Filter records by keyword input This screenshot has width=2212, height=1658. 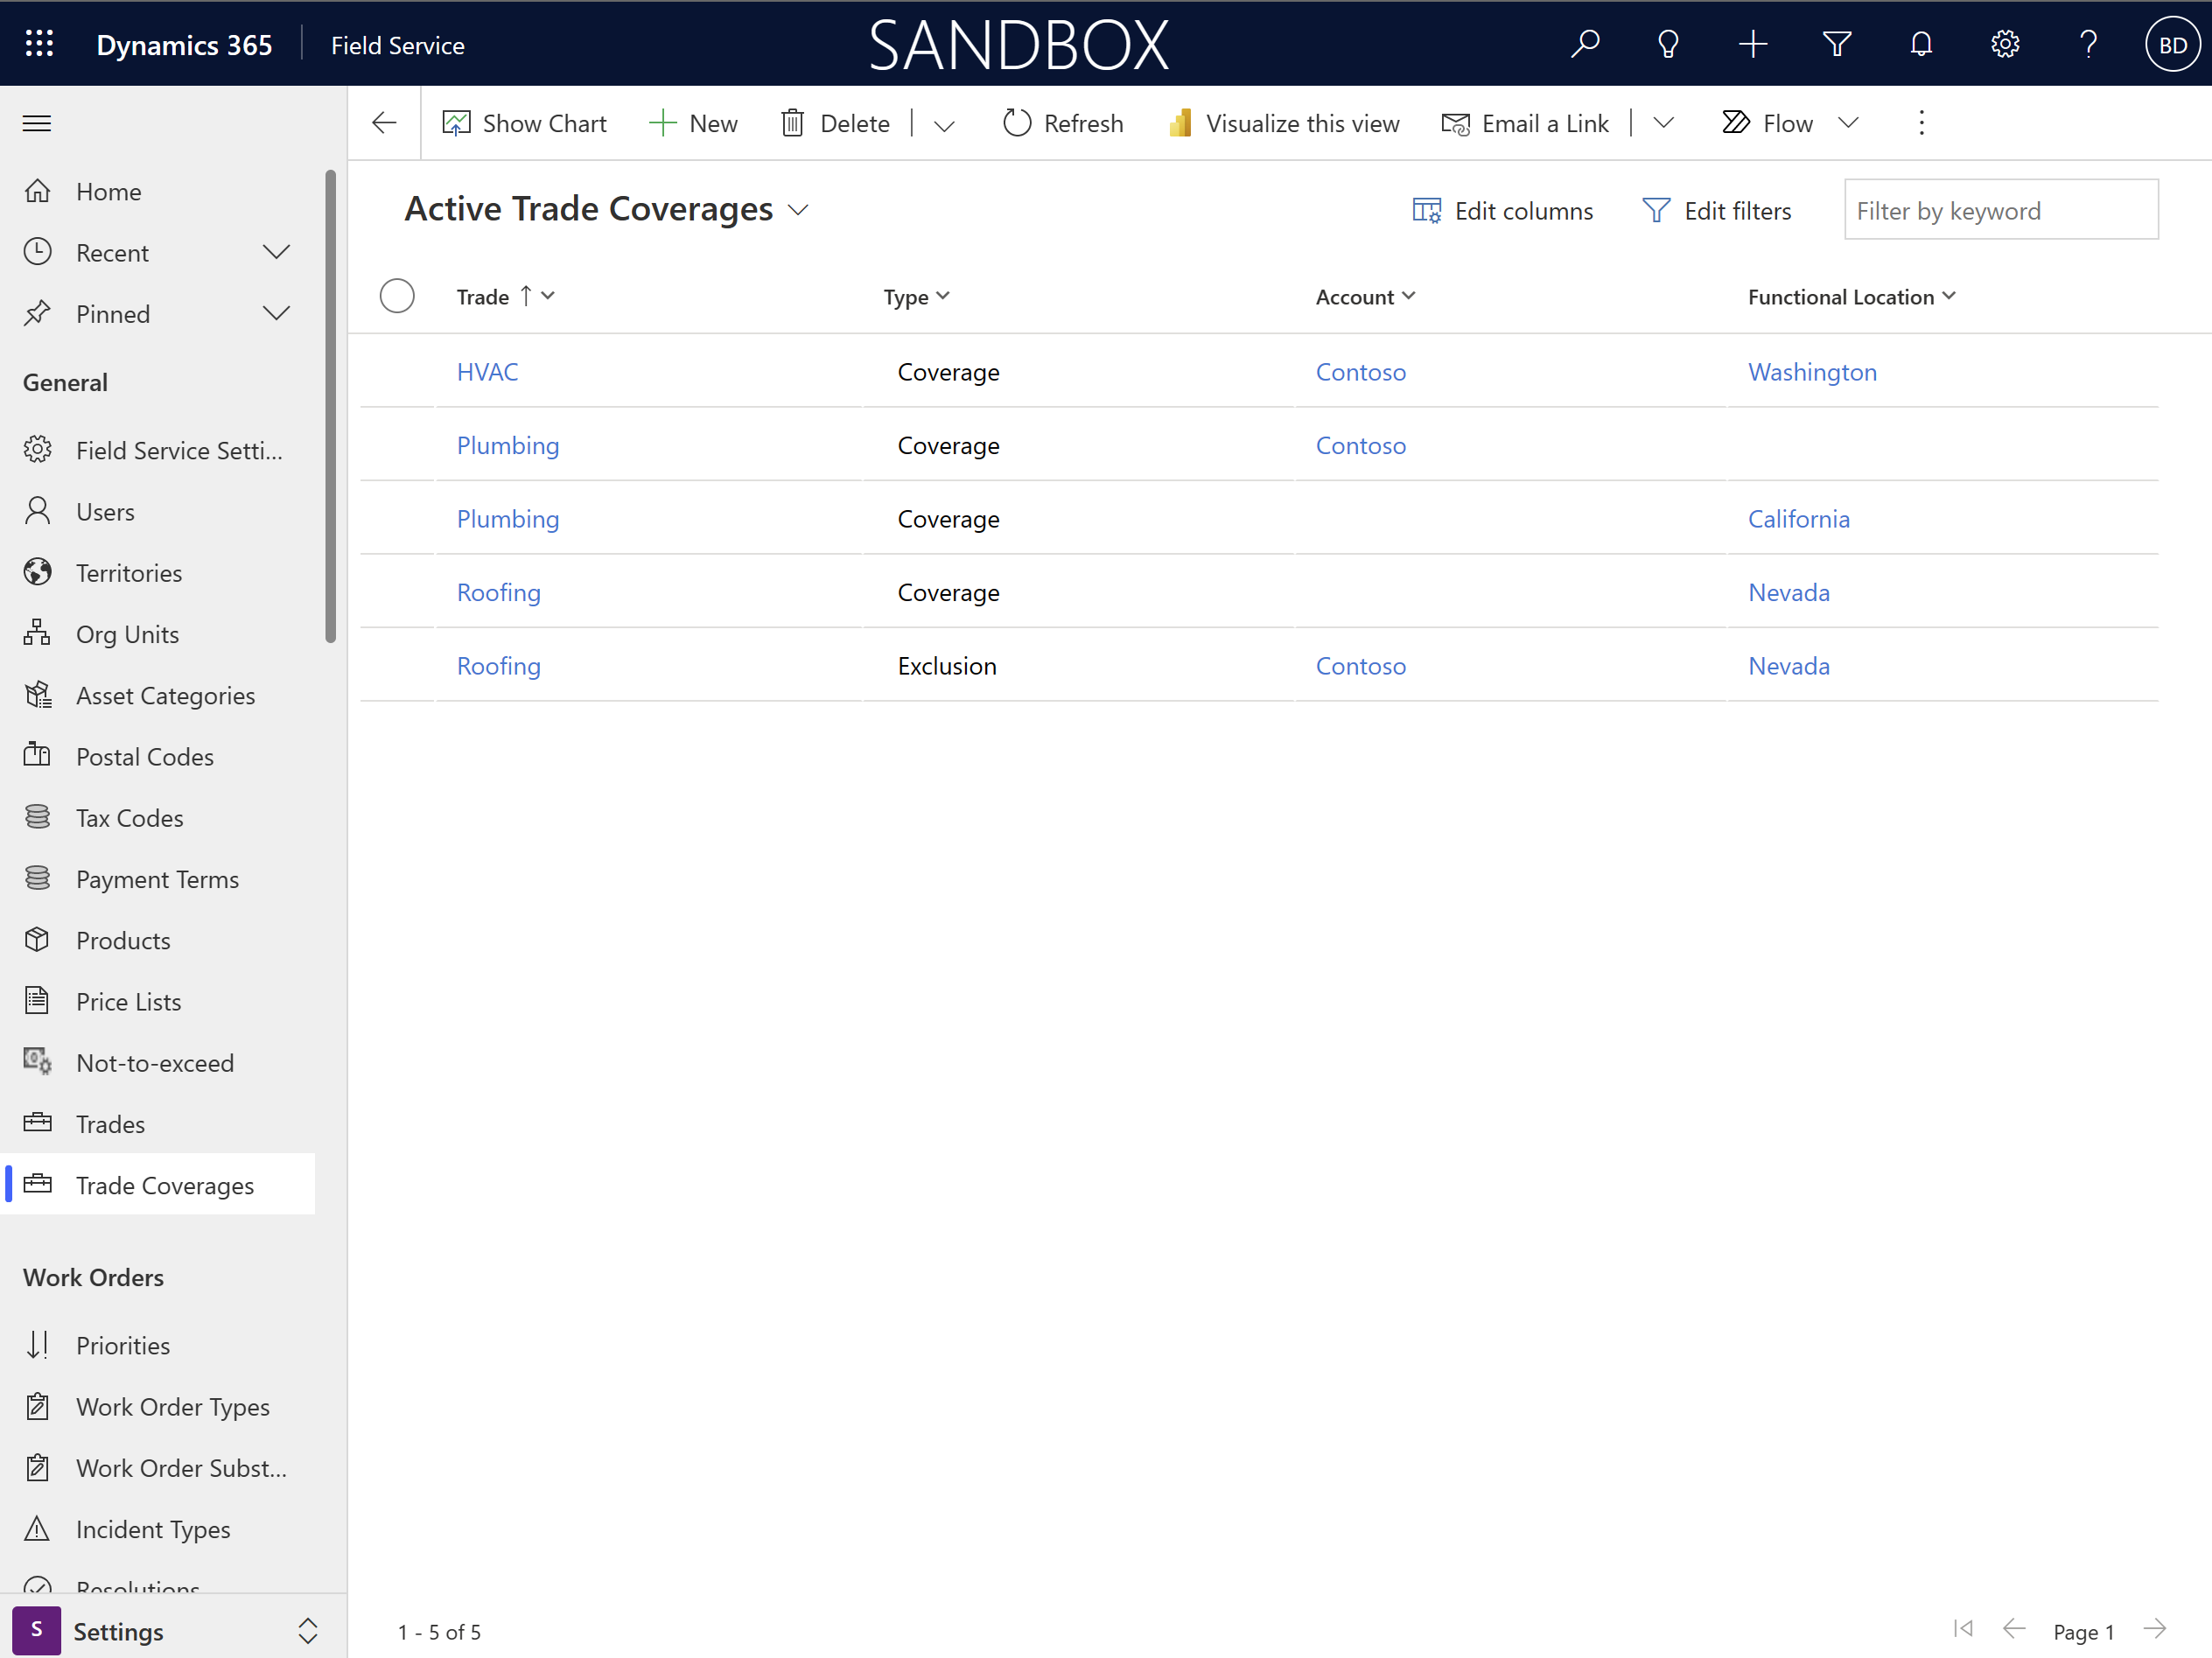(1998, 209)
